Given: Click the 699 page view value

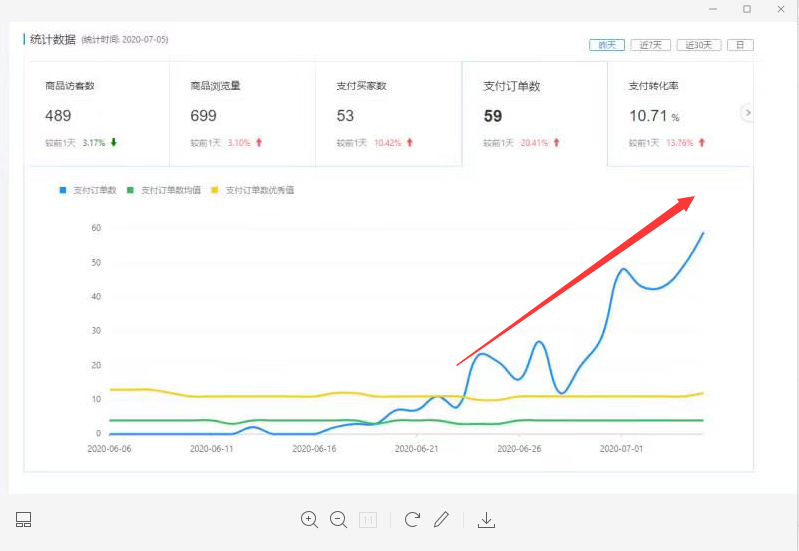Looking at the screenshot, I should coord(203,116).
